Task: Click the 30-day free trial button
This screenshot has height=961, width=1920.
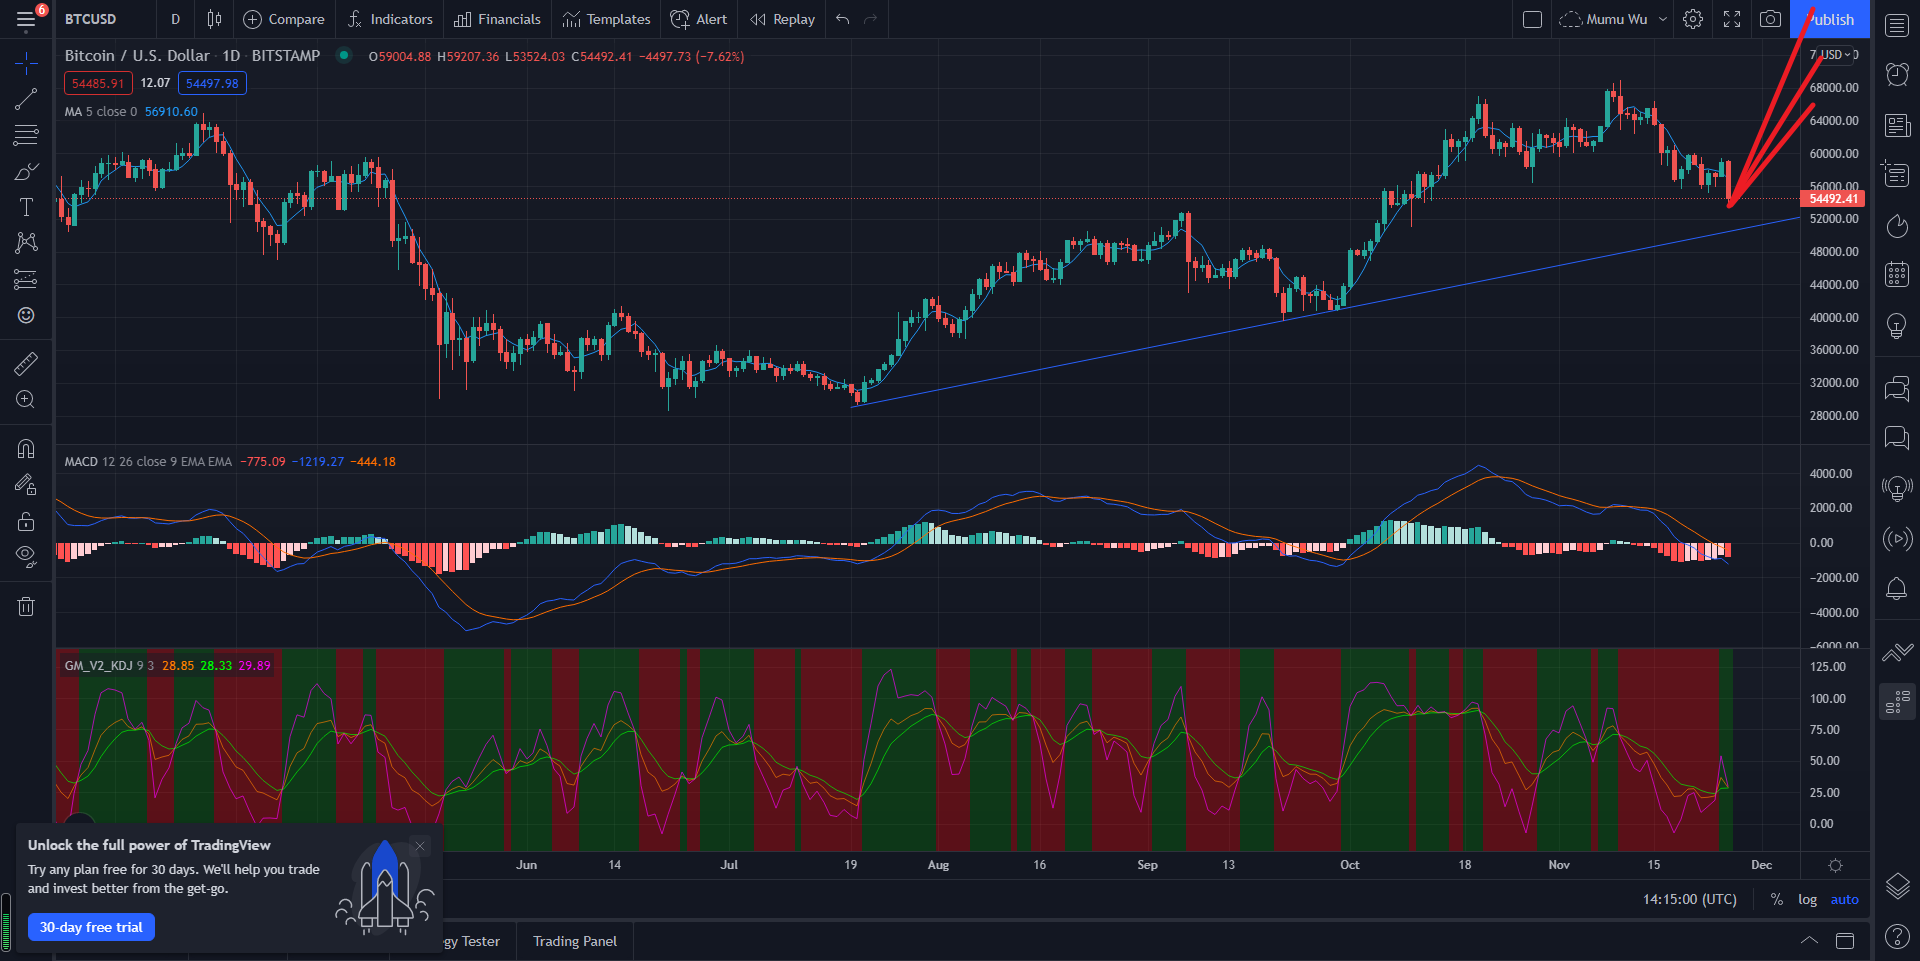Action: (x=91, y=927)
